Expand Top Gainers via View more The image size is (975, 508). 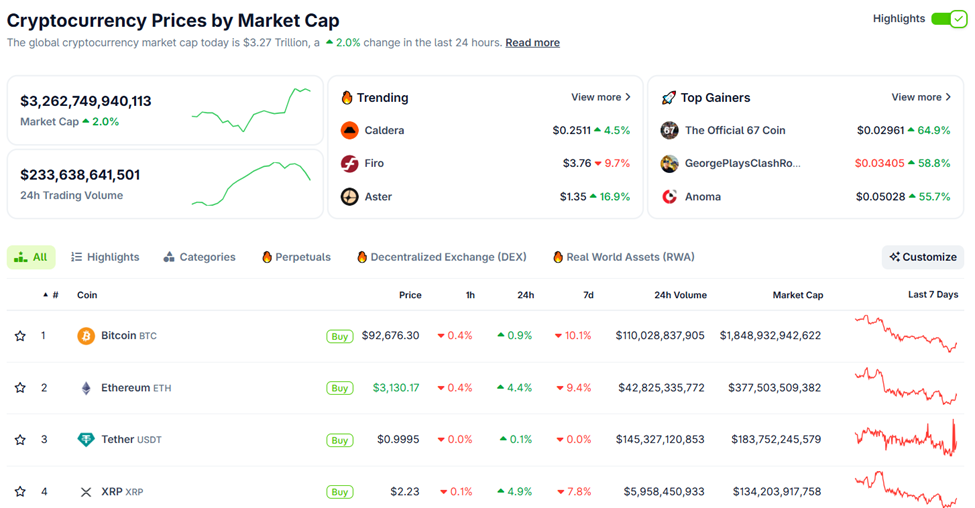[921, 97]
